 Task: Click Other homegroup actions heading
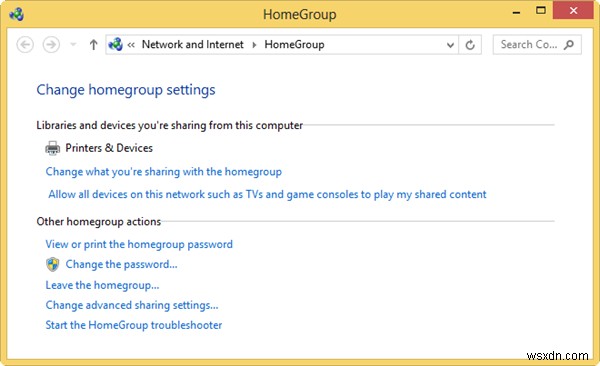[x=98, y=222]
